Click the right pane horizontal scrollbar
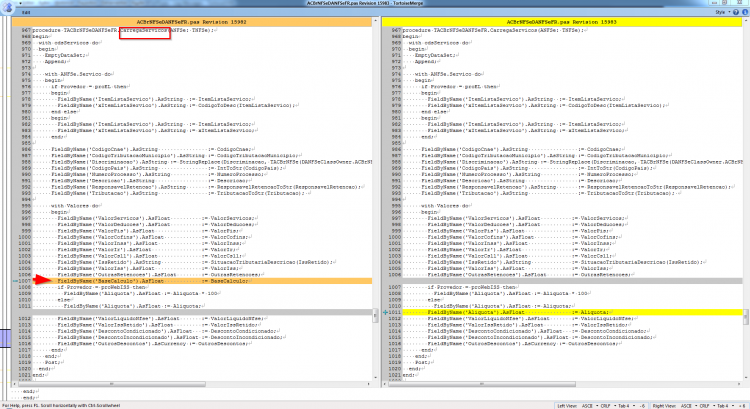750x409 pixels. (481, 384)
